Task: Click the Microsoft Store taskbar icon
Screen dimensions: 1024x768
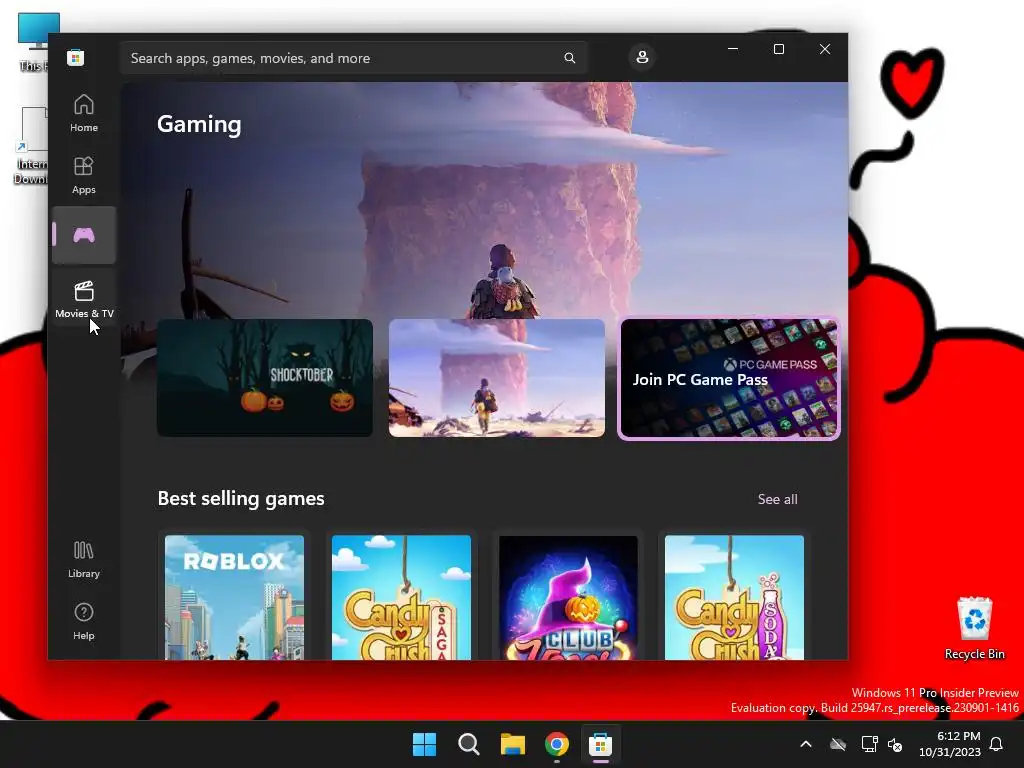Action: tap(600, 744)
